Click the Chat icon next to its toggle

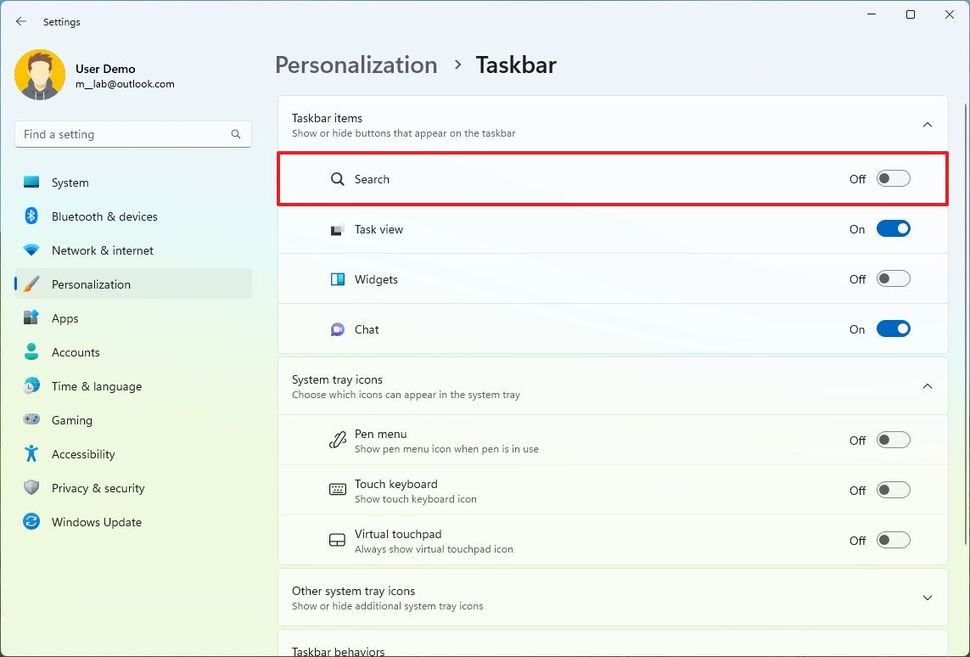337,329
